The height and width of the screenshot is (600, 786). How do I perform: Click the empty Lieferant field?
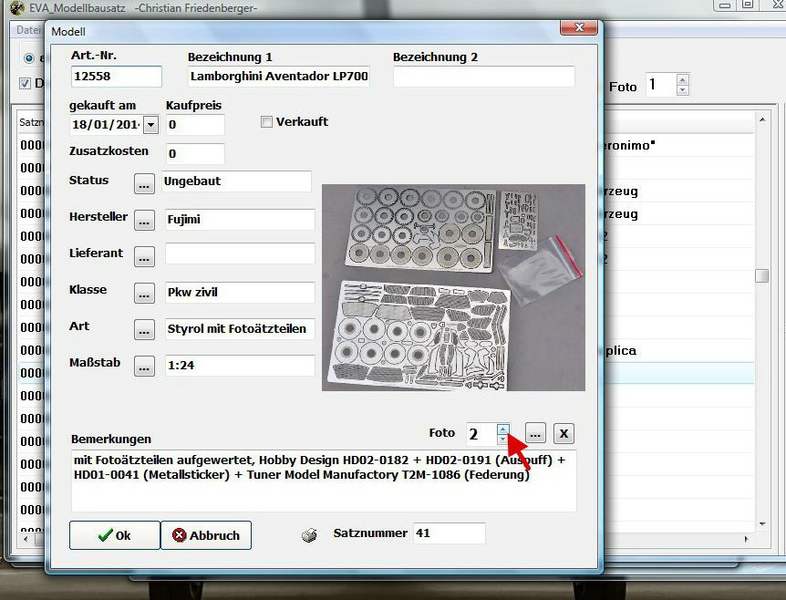coord(240,254)
